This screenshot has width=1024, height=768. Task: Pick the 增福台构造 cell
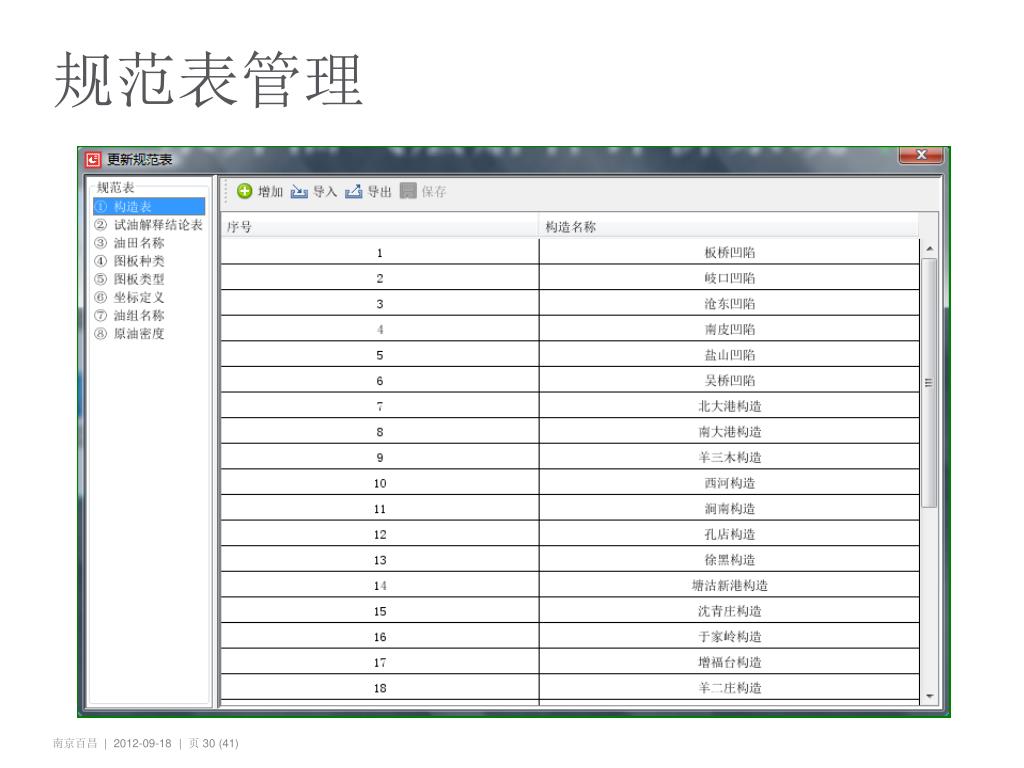coord(729,662)
